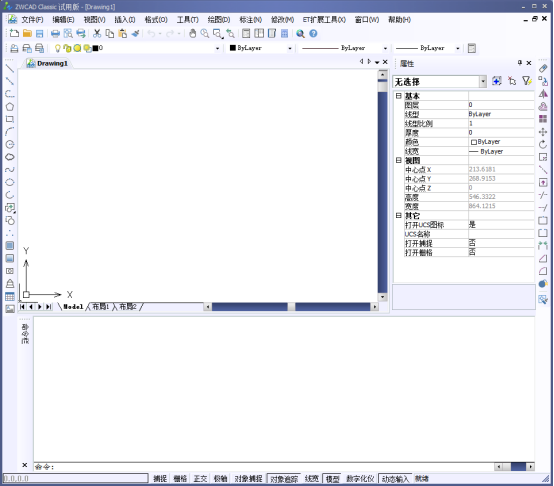Open the 无选择 selection dropdown
554x486 pixels.
coord(440,82)
